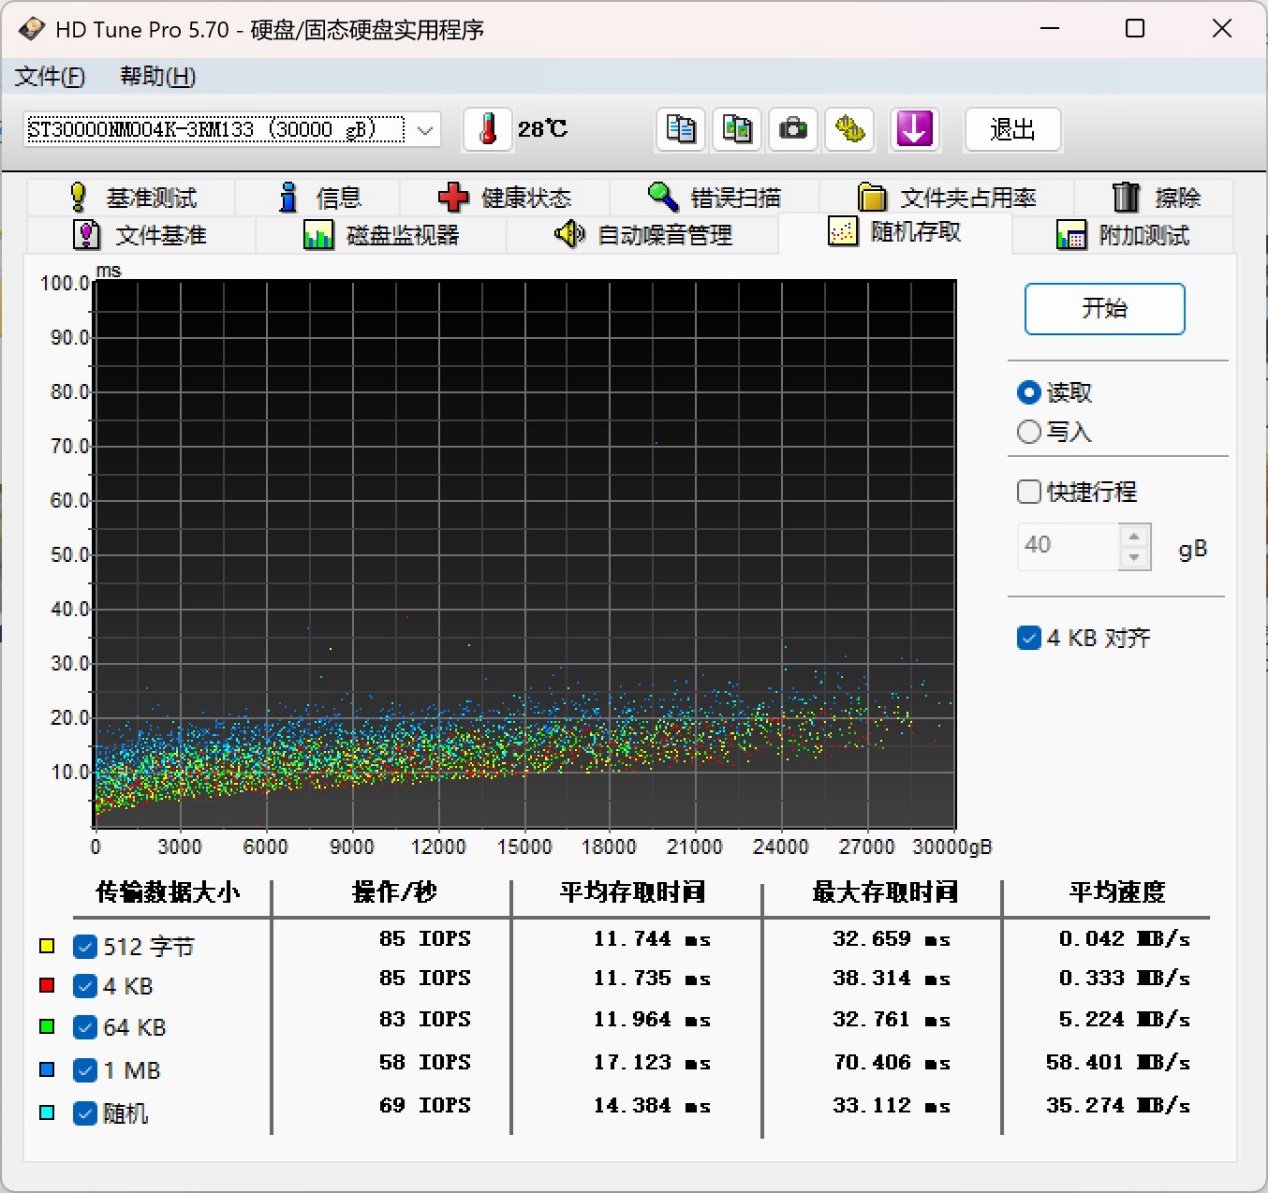Click the thermometer temperature icon

pos(488,130)
